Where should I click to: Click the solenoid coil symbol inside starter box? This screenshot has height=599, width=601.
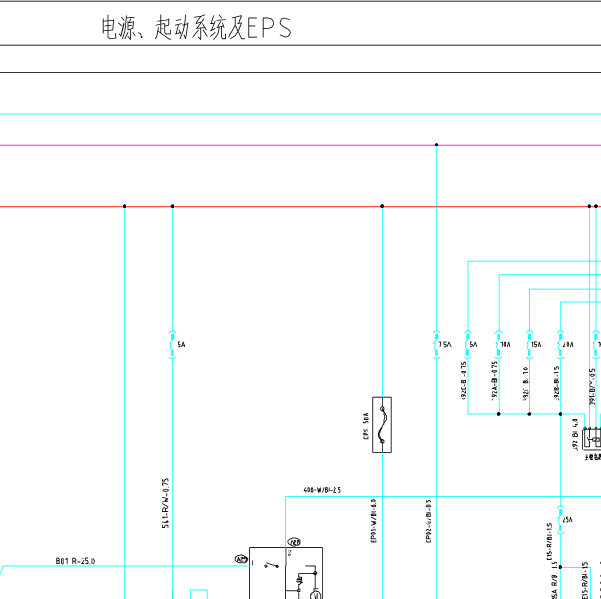[x=299, y=583]
